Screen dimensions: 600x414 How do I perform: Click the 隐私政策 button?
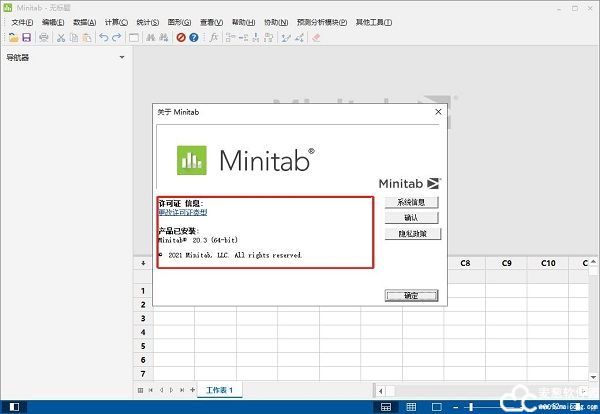tap(413, 233)
